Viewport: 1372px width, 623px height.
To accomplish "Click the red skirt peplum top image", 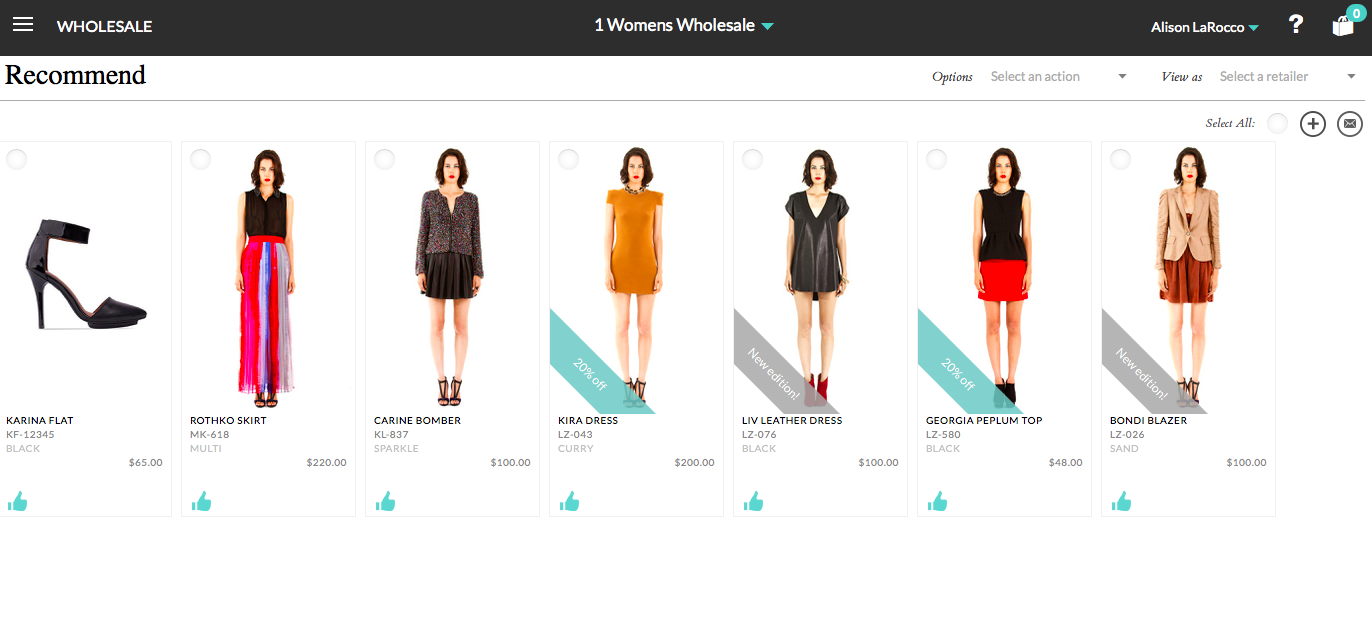I will click(1002, 277).
